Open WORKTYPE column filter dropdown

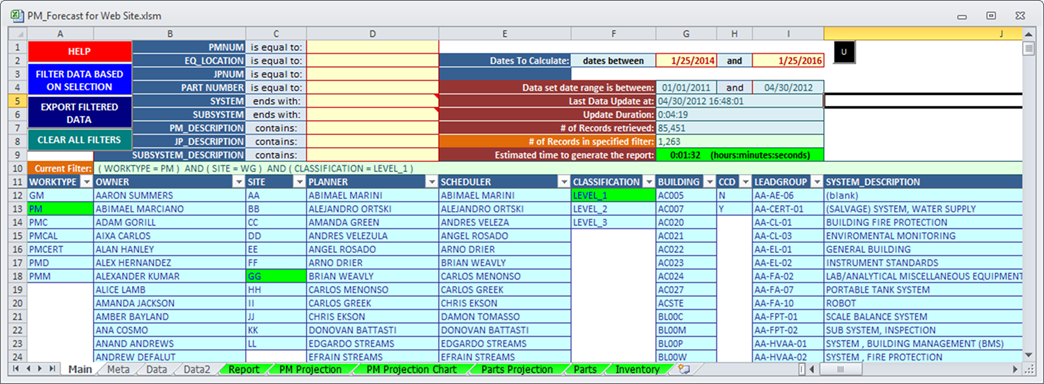(x=86, y=182)
